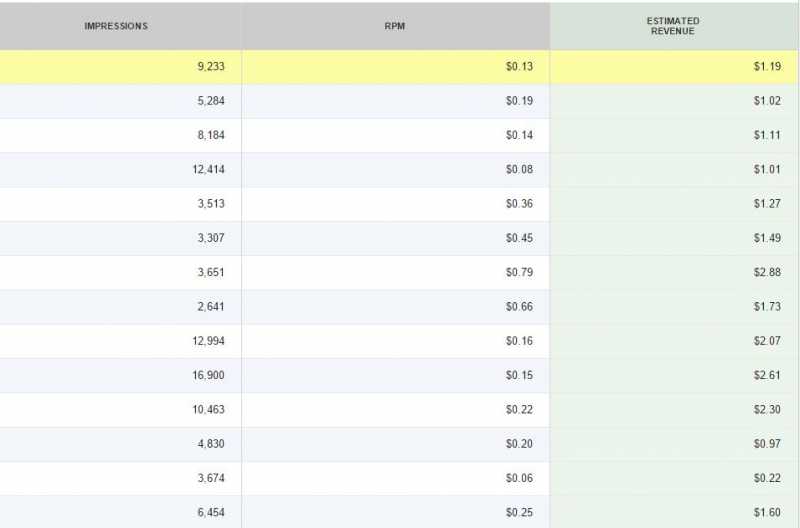This screenshot has height=528, width=800.
Task: Click the $1.19 estimated revenue cell
Action: 767,67
